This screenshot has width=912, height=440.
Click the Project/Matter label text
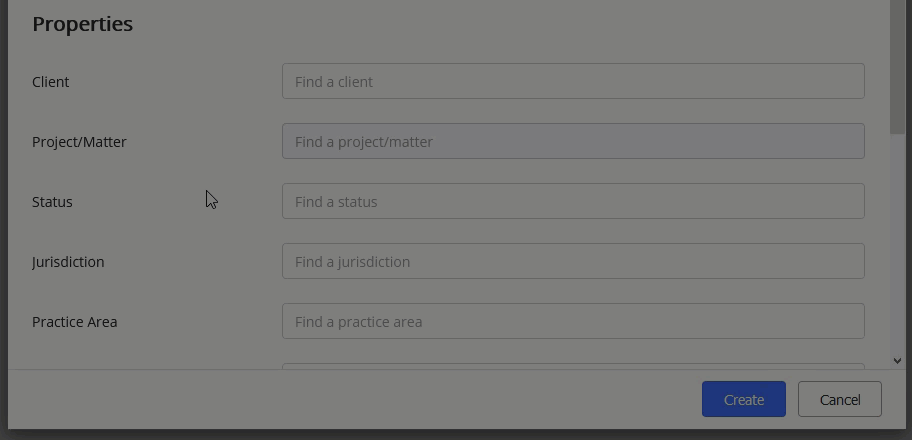[79, 142]
